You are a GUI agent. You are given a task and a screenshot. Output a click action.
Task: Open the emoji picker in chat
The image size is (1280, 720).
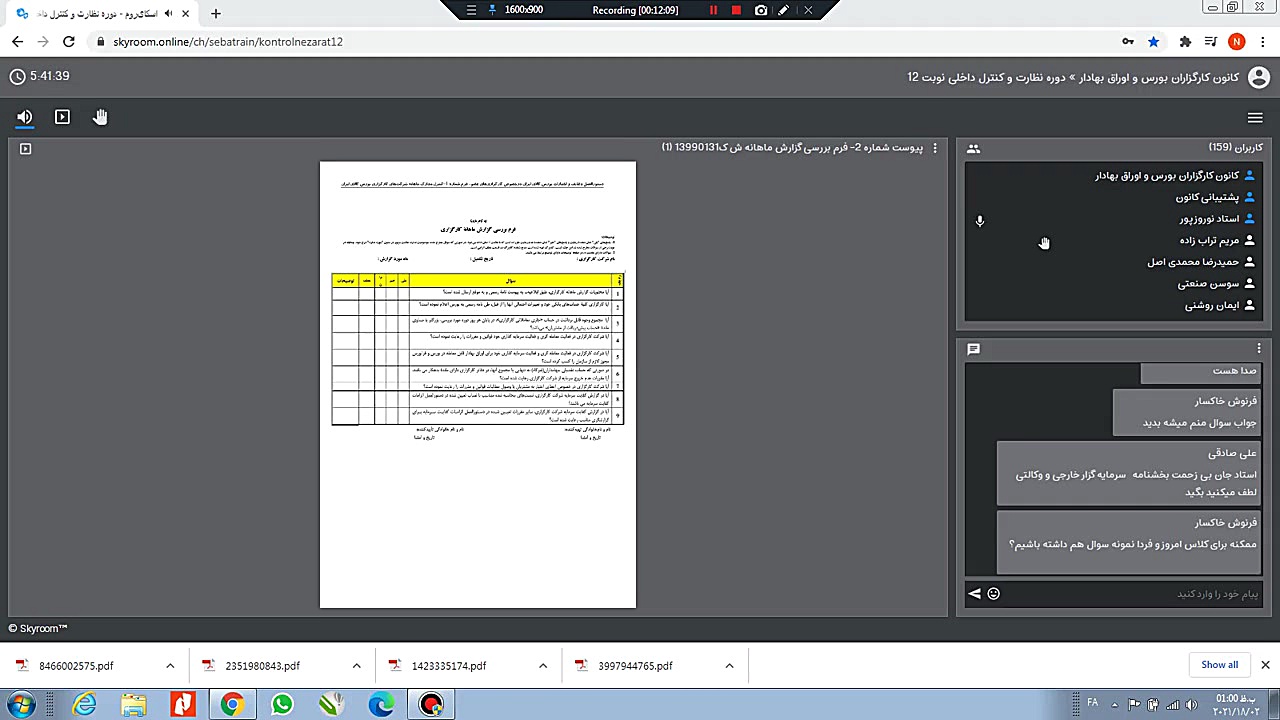coord(993,594)
